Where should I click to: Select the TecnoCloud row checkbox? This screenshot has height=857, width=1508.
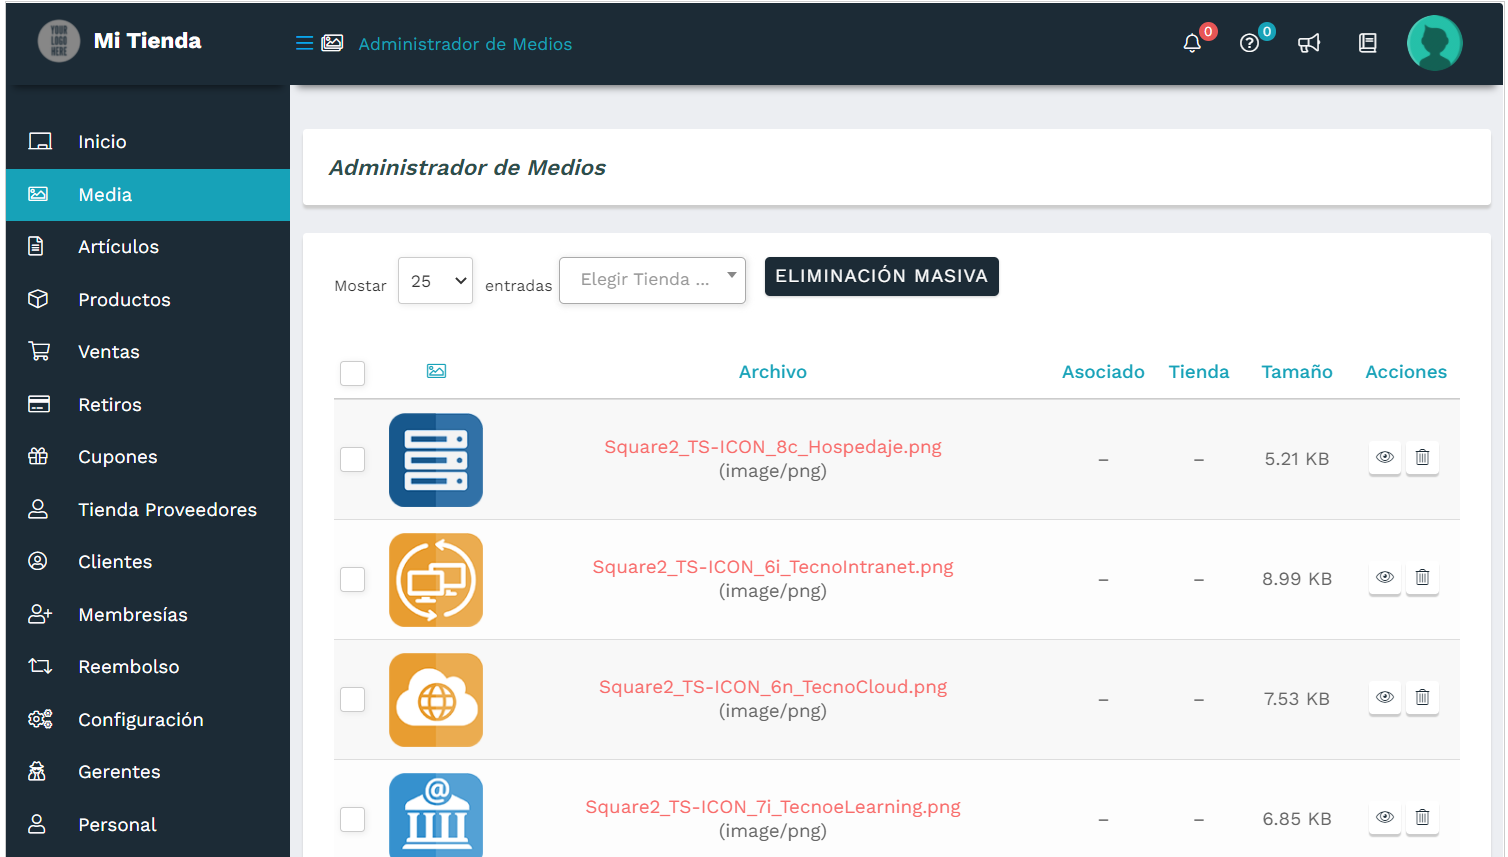[x=352, y=700]
